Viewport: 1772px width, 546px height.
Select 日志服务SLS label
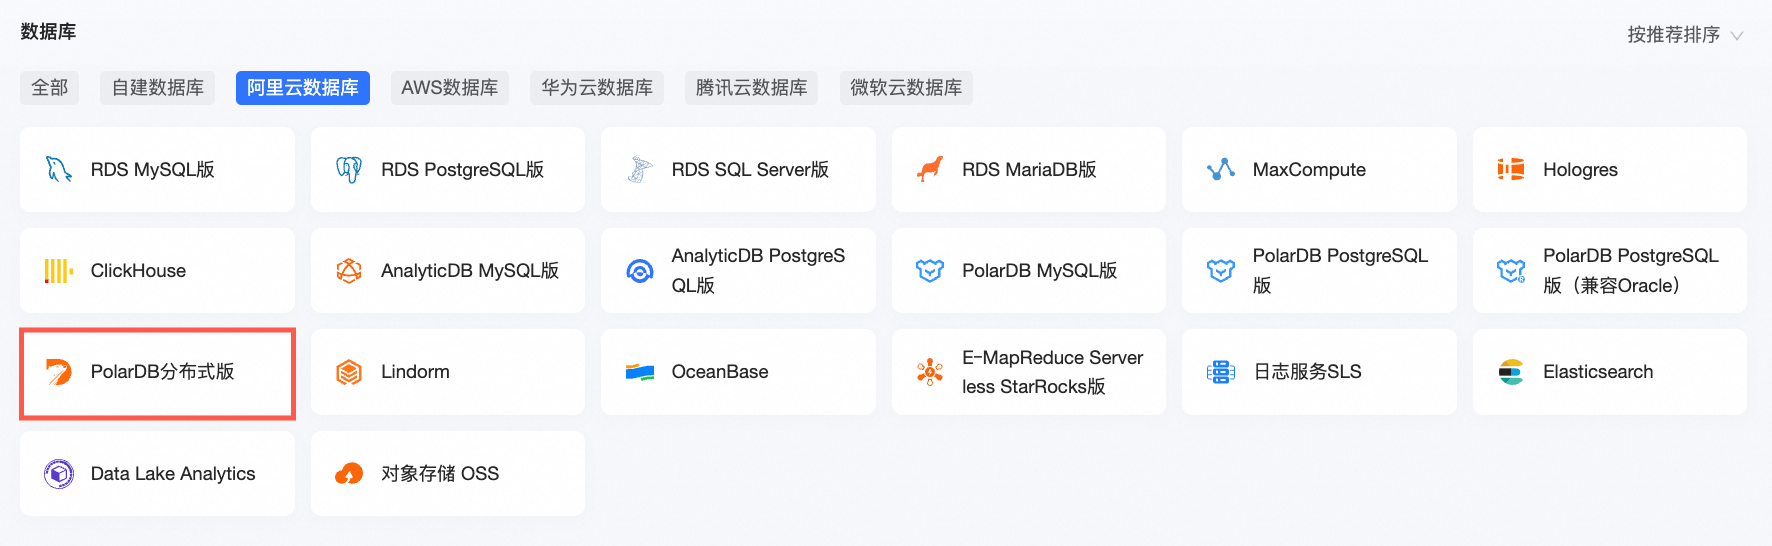pos(1307,372)
